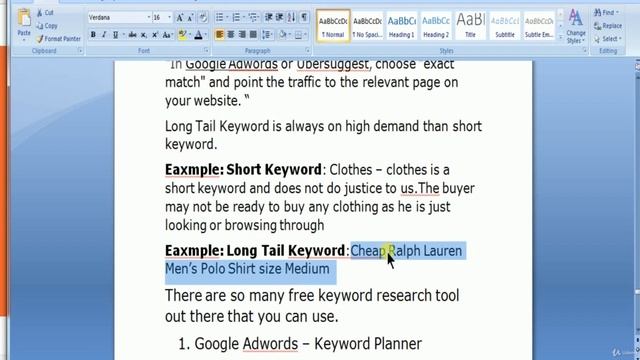Screen dimensions: 640x360
Task: Click the highlighted text 'Men's Polo Shirt size Medium'
Action: coord(247,269)
